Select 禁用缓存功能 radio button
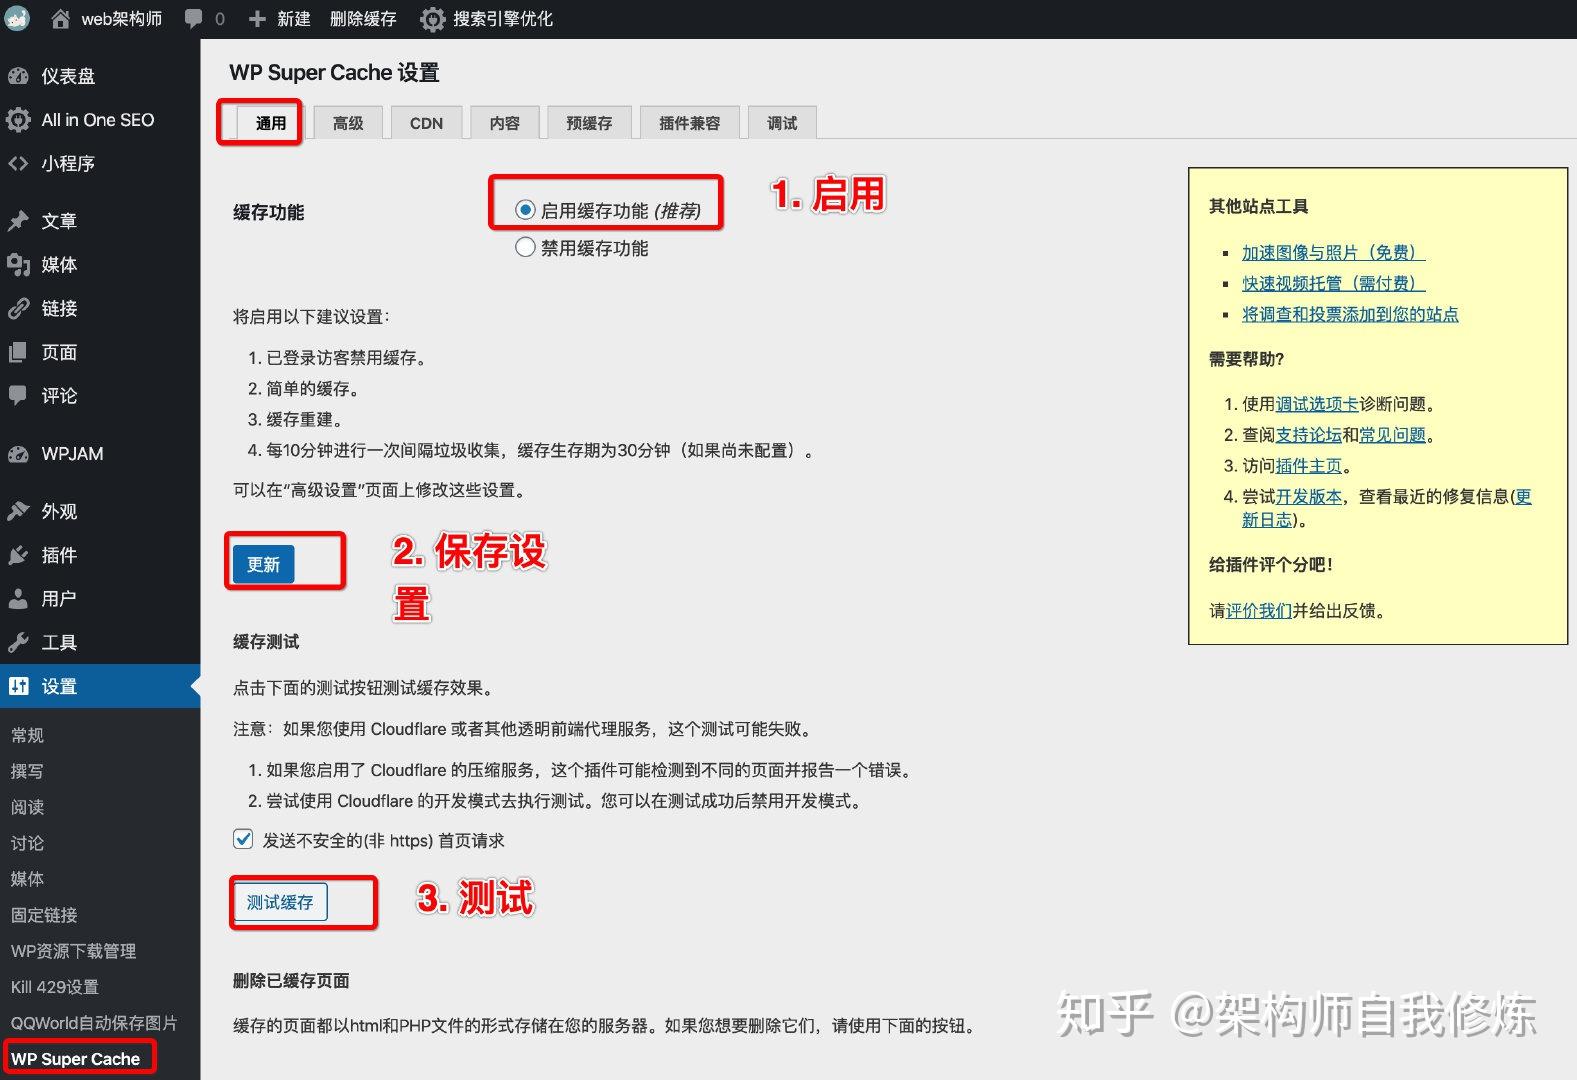The image size is (1577, 1080). click(525, 247)
